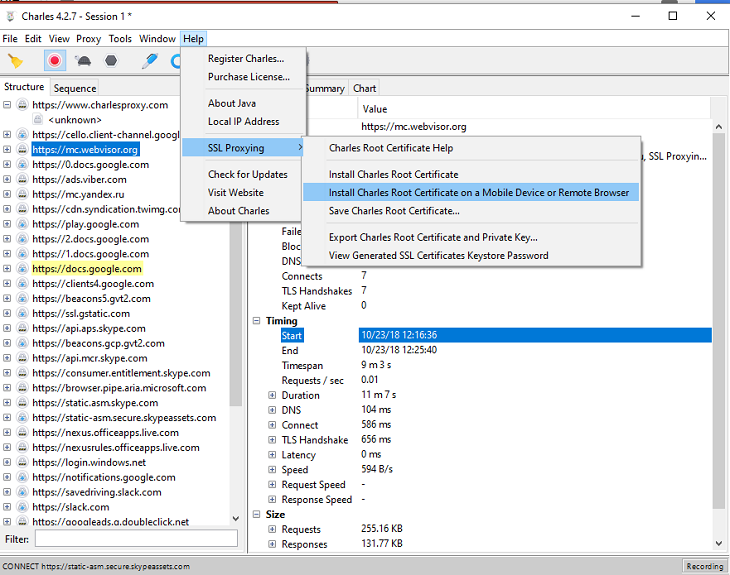Open the Tools menu

[120, 39]
